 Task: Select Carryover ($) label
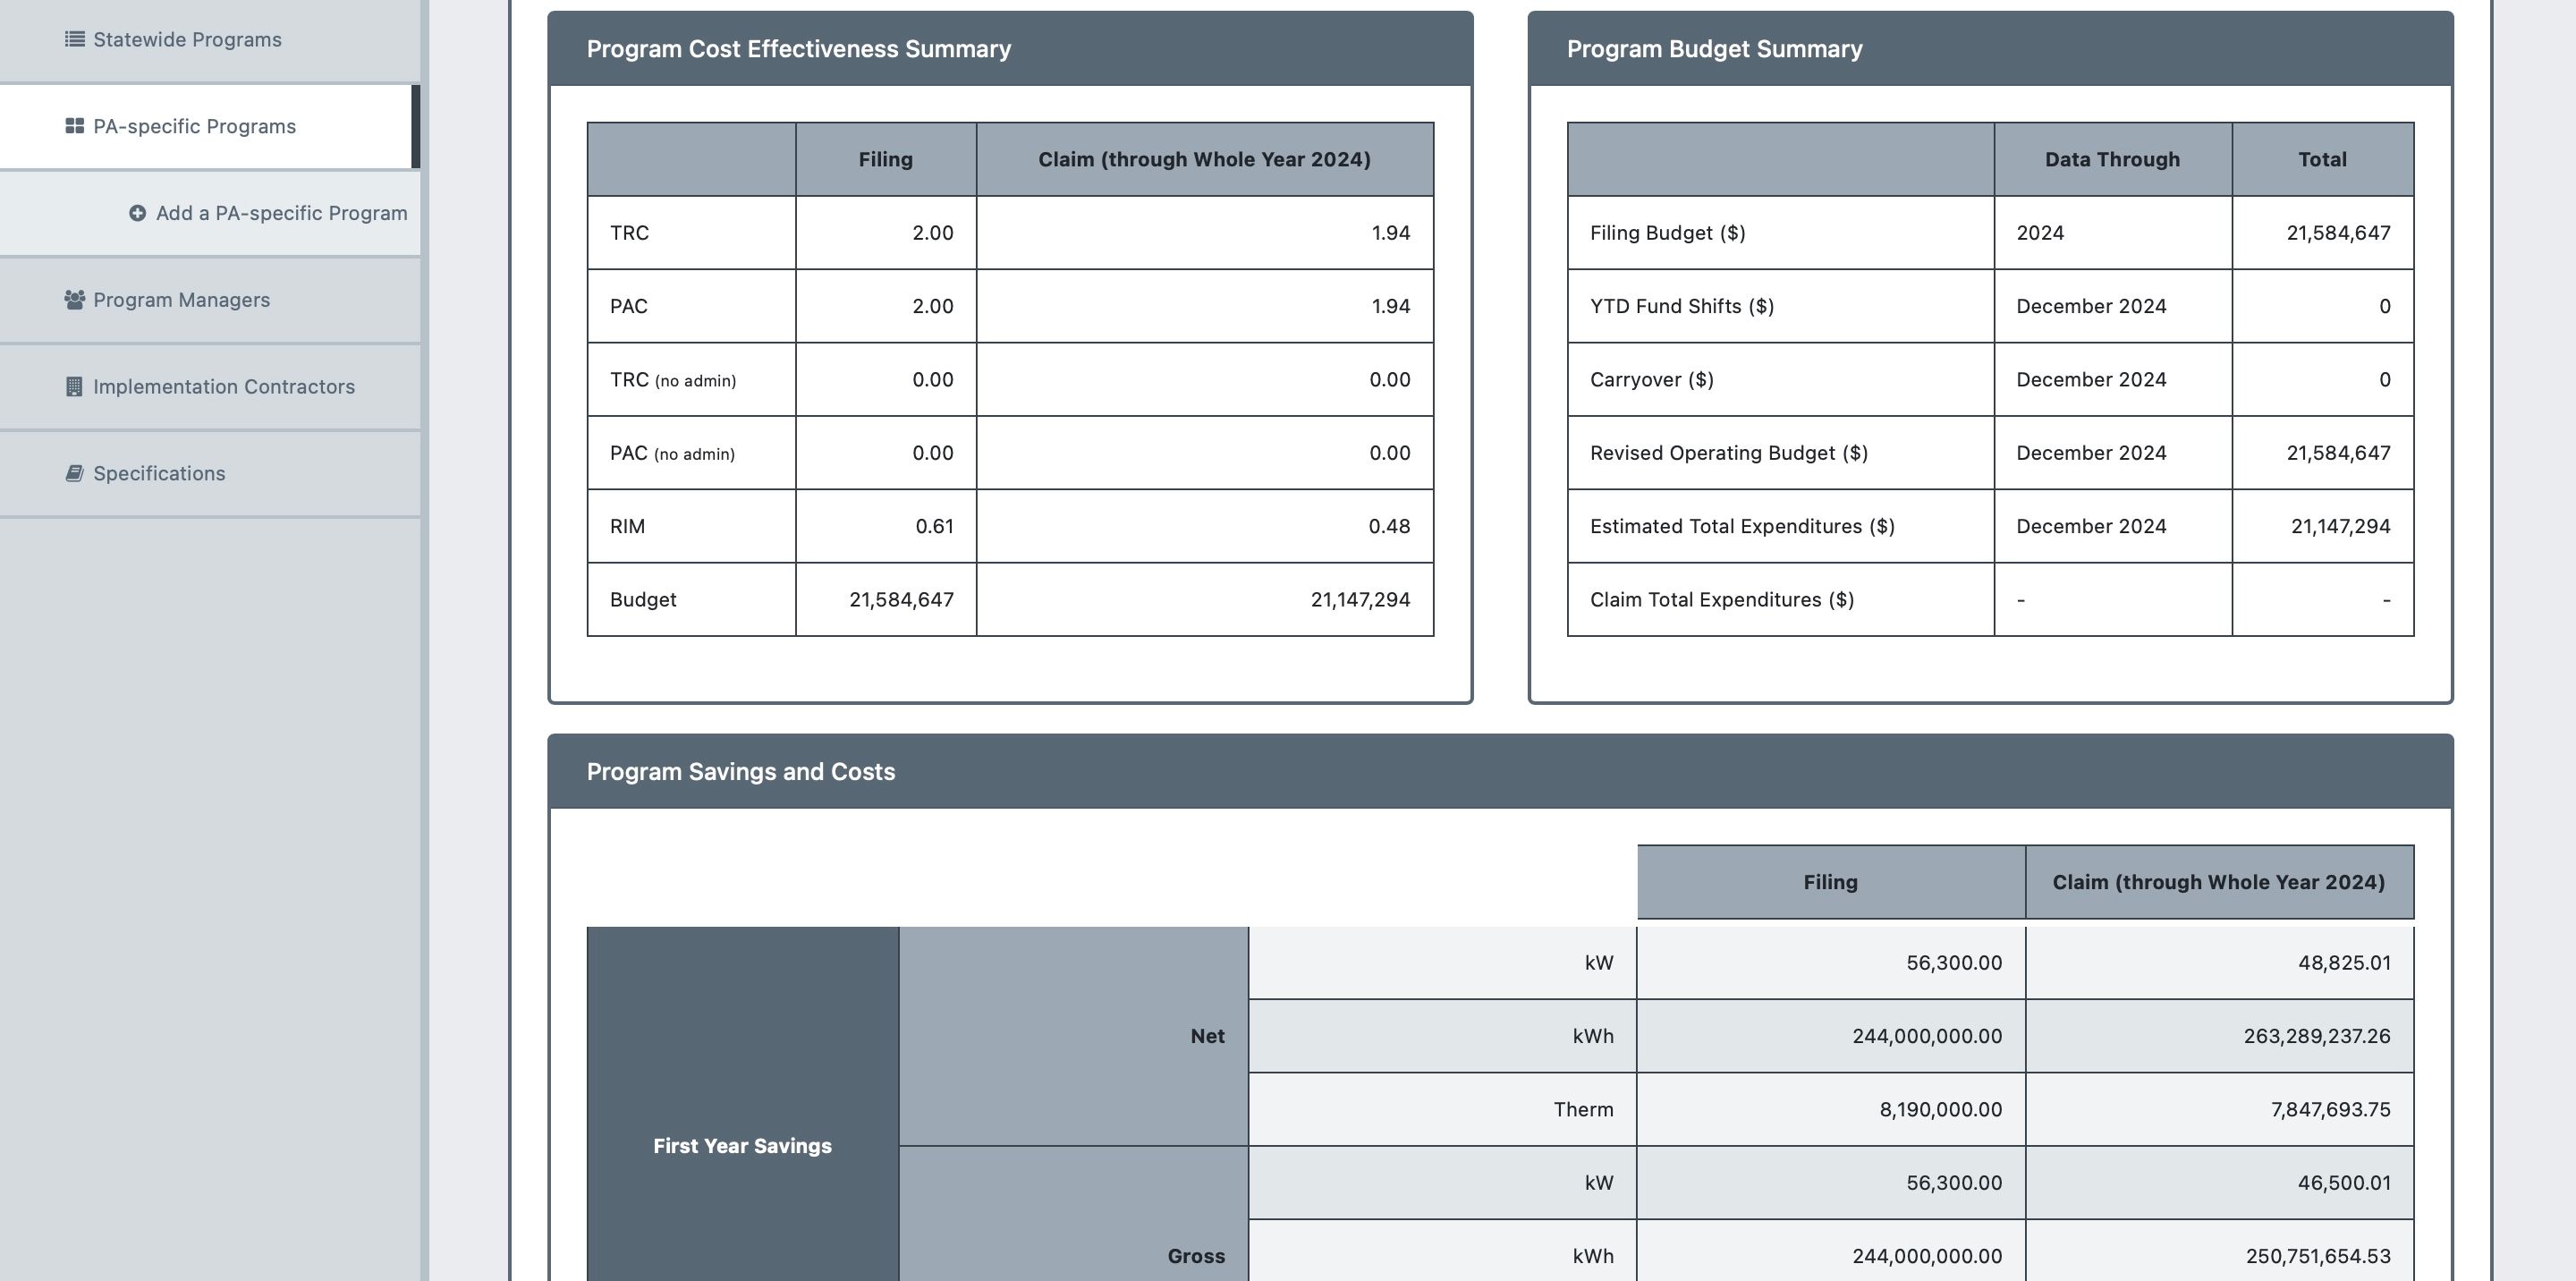(1651, 380)
